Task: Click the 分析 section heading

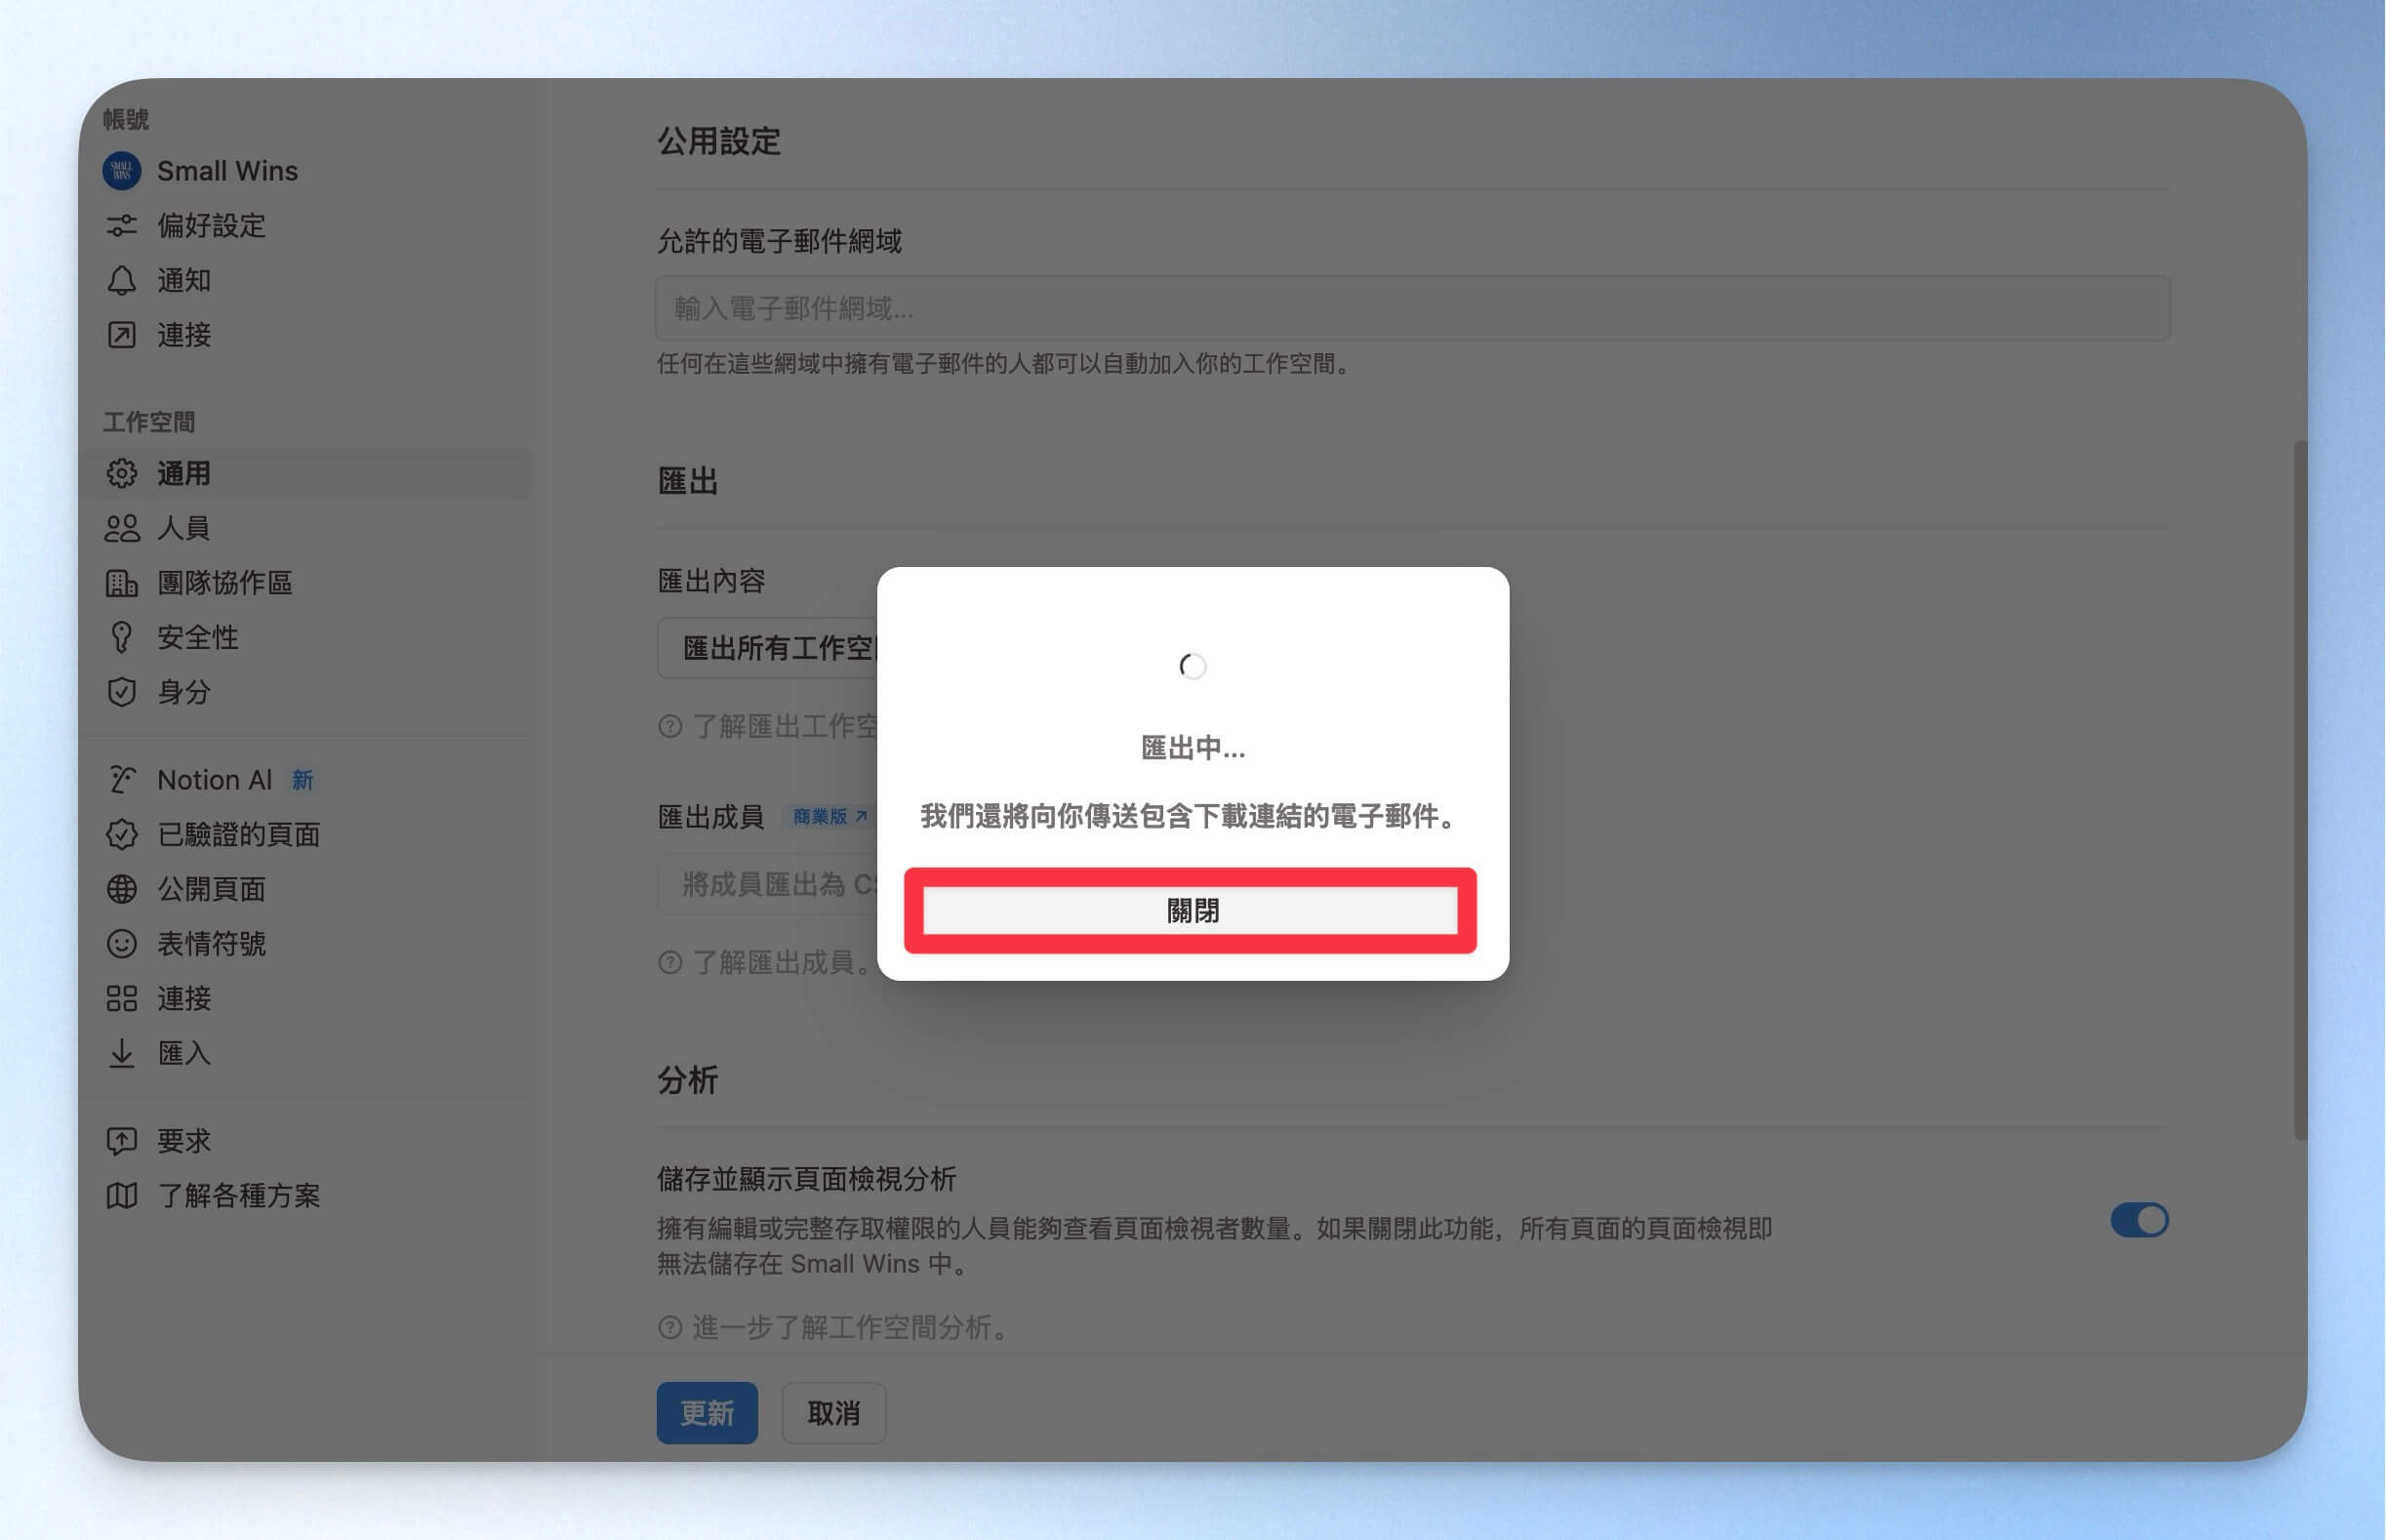Action: pos(688,1080)
